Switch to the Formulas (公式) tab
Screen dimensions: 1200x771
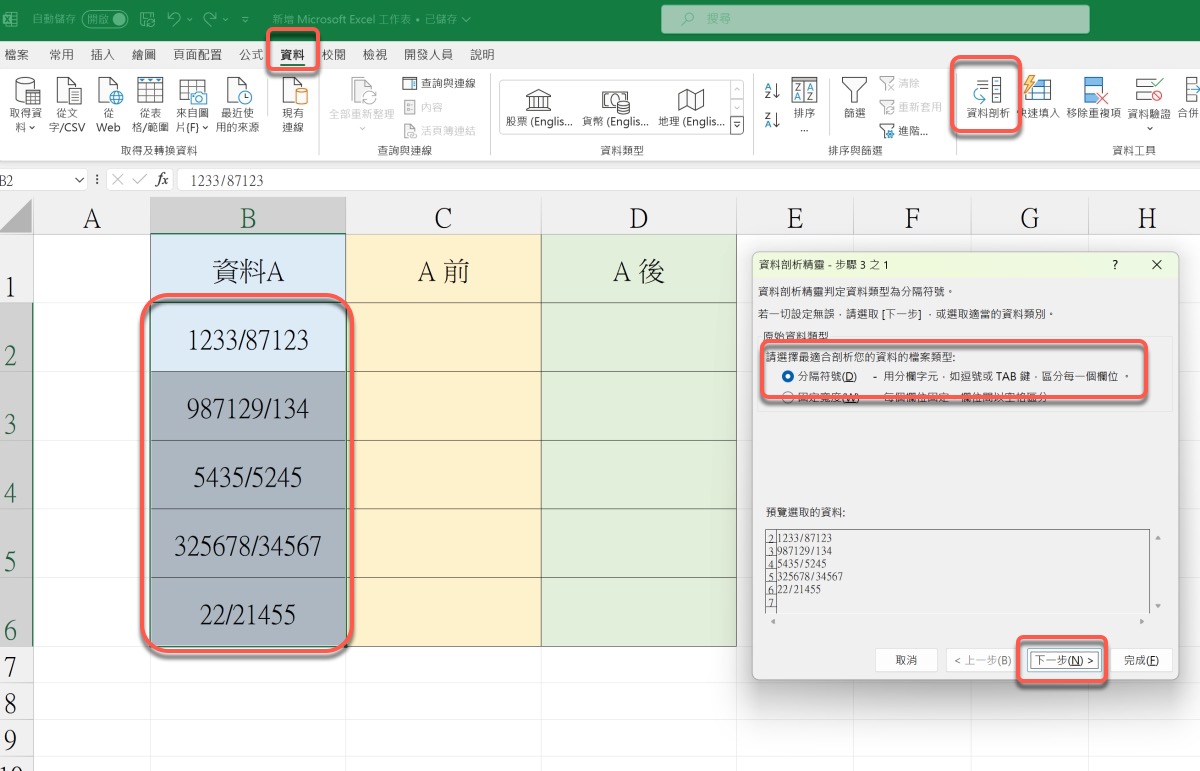coord(251,55)
